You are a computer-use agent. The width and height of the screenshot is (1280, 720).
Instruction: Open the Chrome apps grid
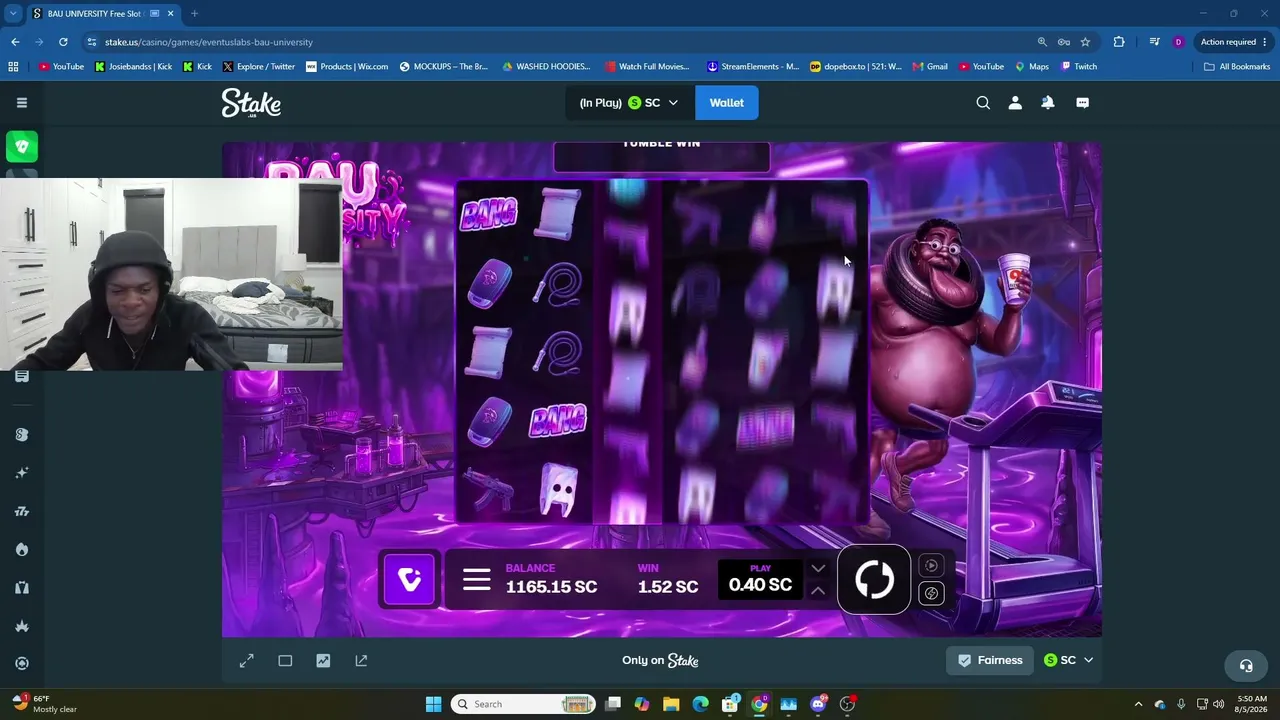coord(13,67)
